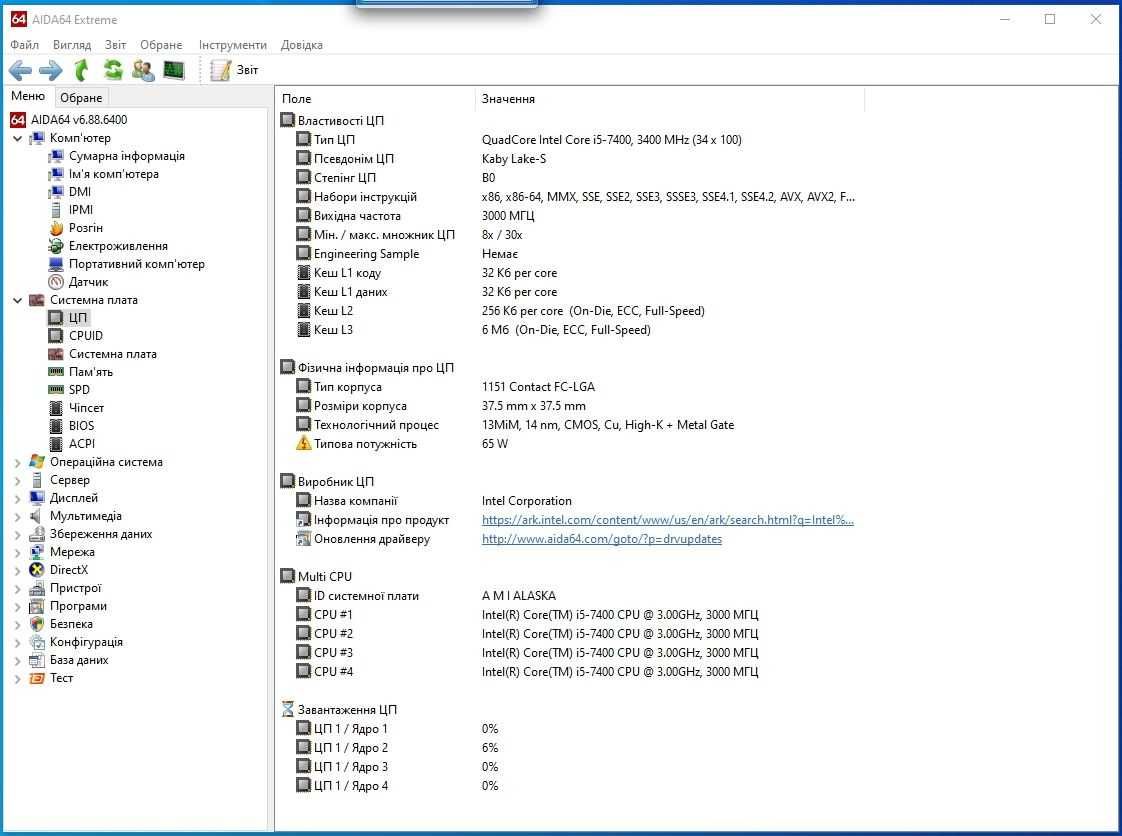
Task: Expand the Збереження даних node
Action: (x=18, y=534)
